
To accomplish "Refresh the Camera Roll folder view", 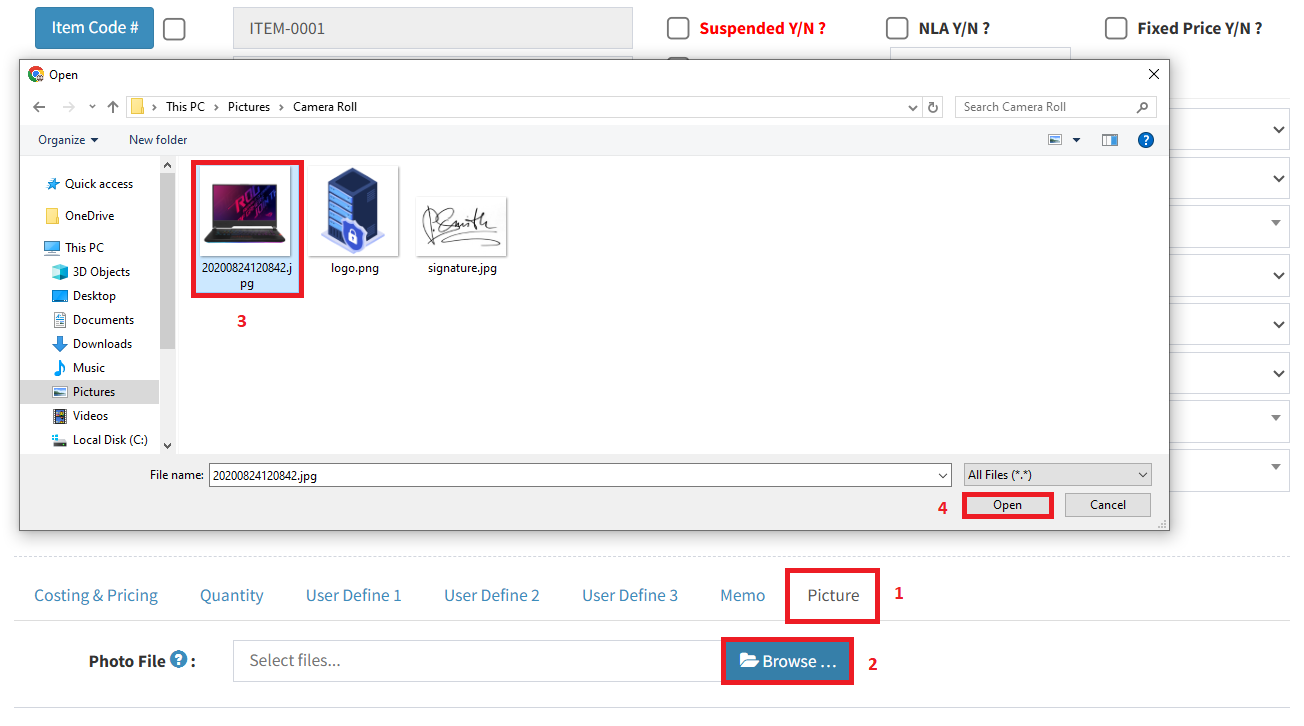I will click(x=933, y=107).
